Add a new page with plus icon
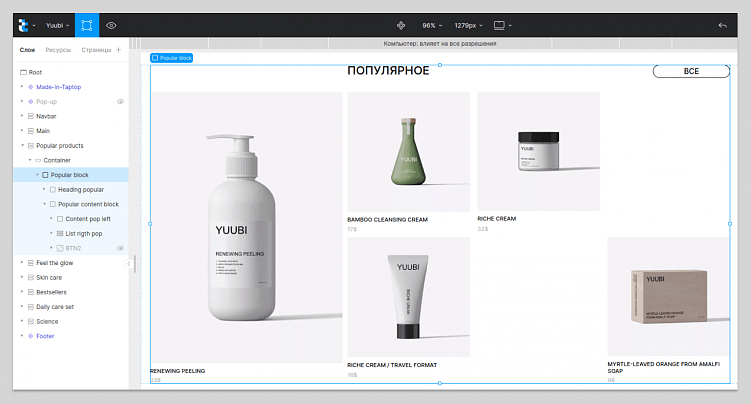This screenshot has height=404, width=751. [x=118, y=49]
